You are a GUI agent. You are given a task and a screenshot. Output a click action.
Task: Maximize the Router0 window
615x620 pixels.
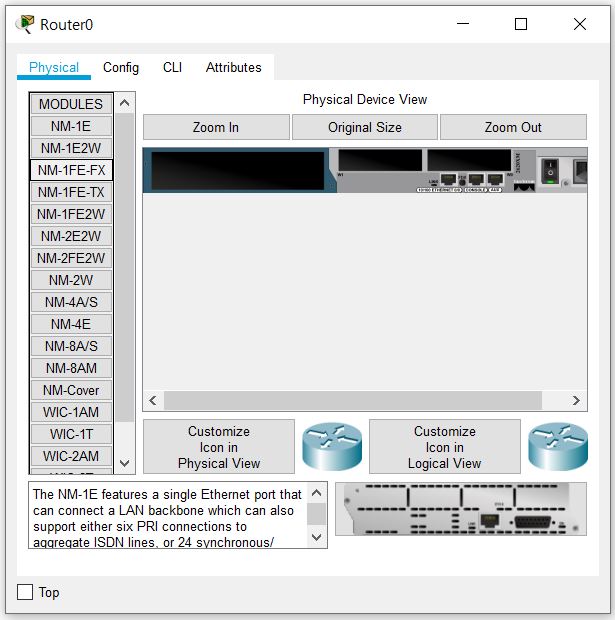pyautogui.click(x=521, y=24)
